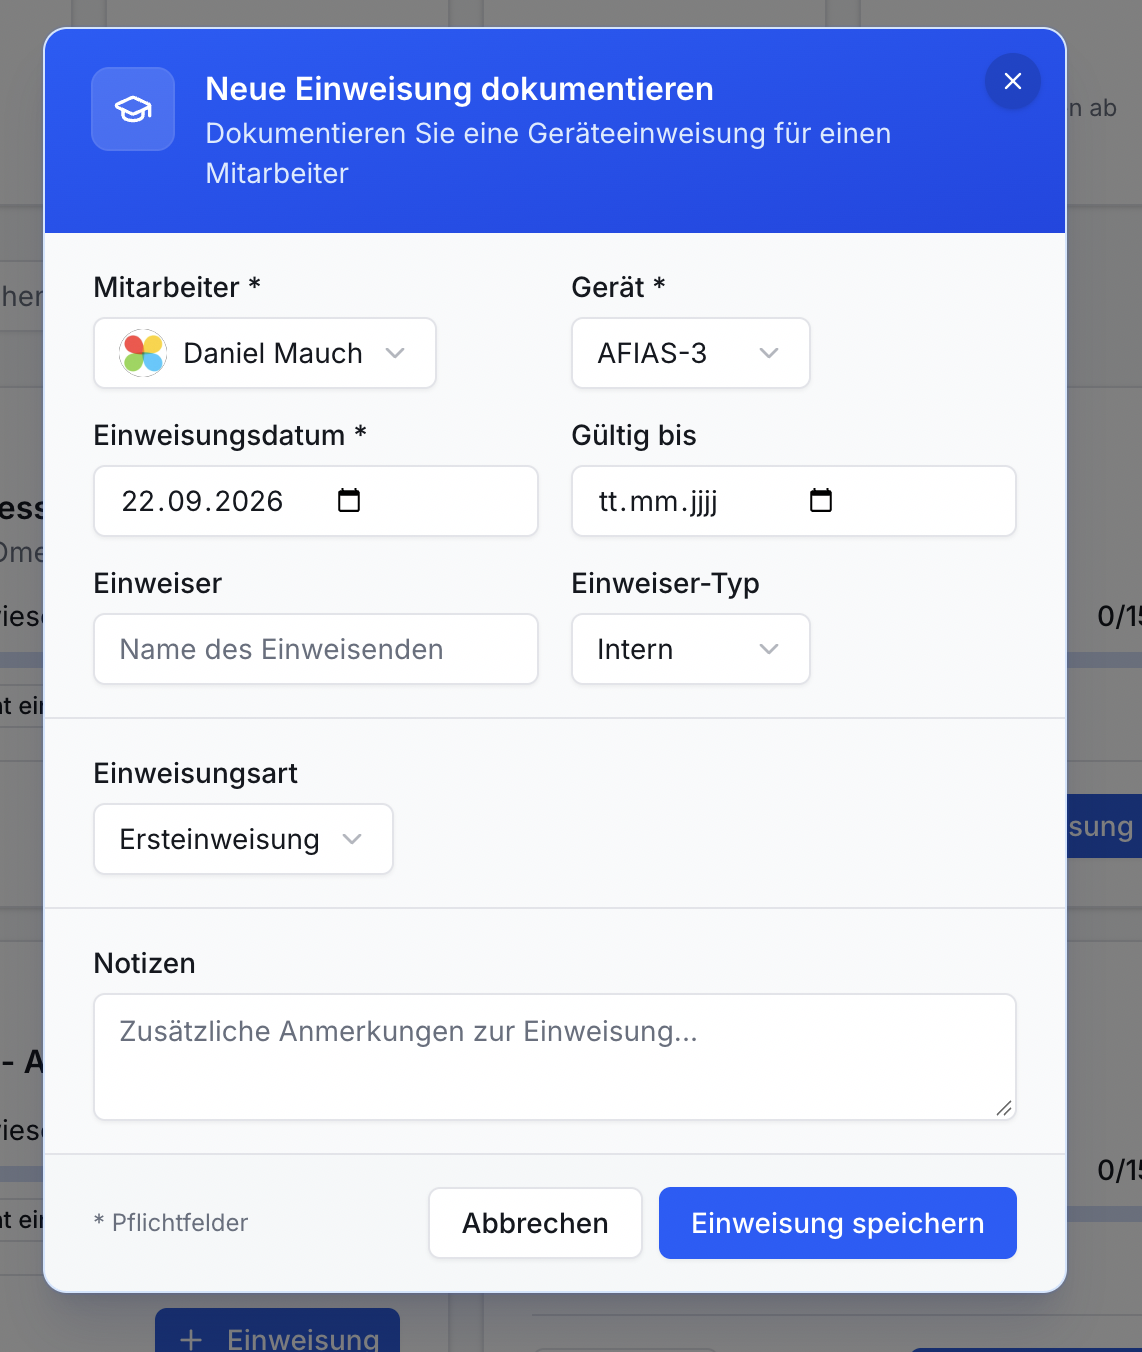Open the Einweisungsart dropdown showing Ersteinweisung
Screen dimensions: 1142x1352
[x=243, y=839]
